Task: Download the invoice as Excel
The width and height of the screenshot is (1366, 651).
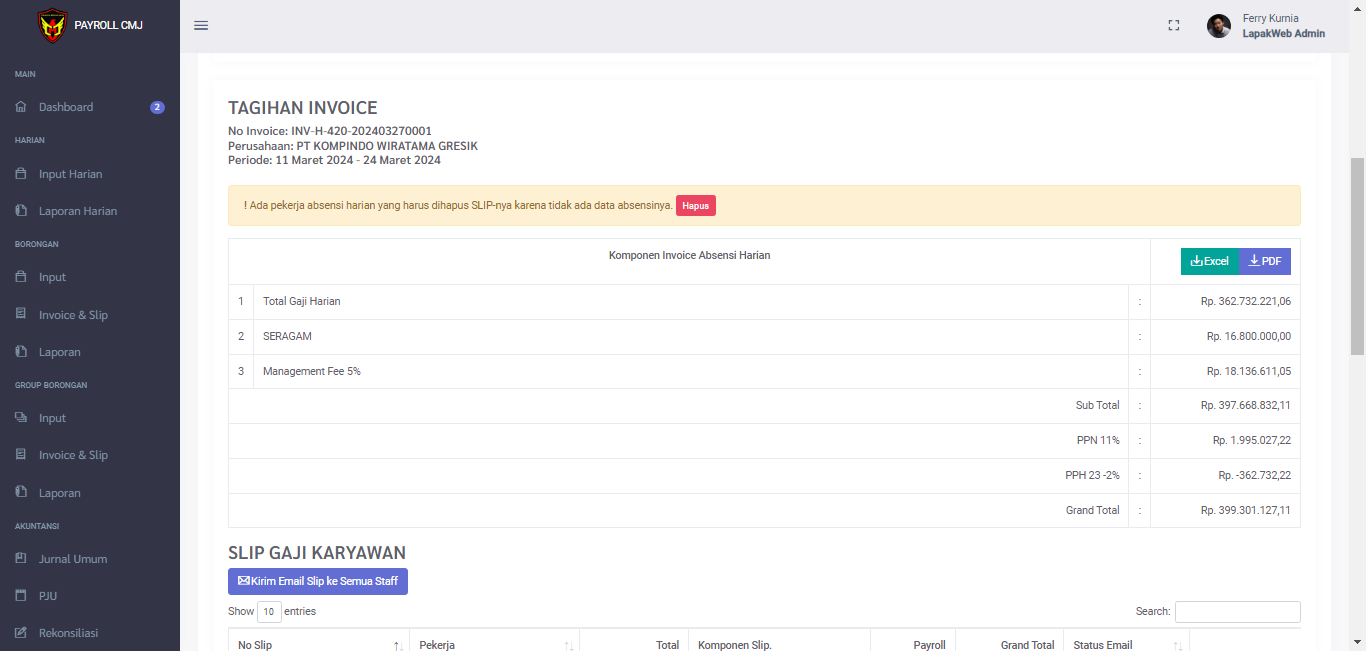Action: (x=1209, y=261)
